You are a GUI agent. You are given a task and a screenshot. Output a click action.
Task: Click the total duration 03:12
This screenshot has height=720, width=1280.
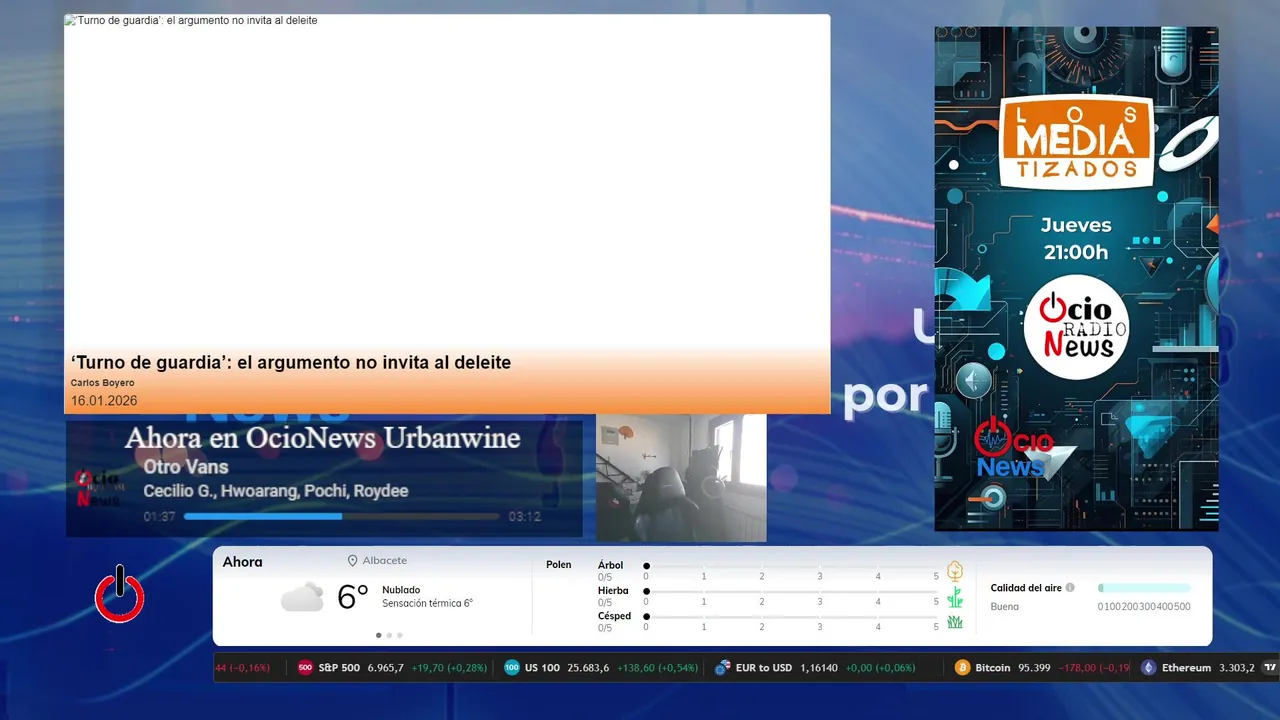coord(524,517)
